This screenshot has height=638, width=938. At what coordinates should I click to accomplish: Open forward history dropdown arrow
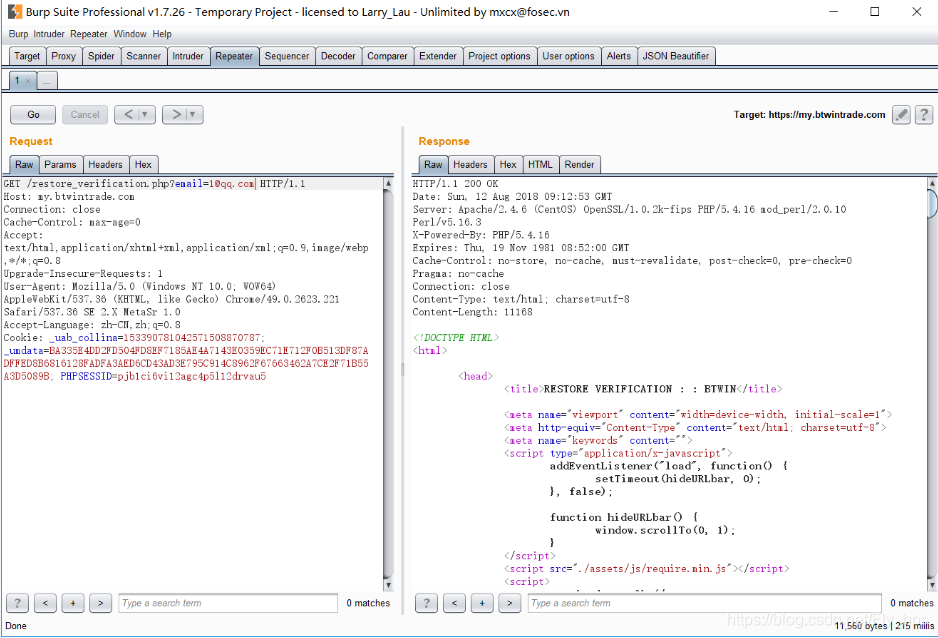tap(193, 114)
